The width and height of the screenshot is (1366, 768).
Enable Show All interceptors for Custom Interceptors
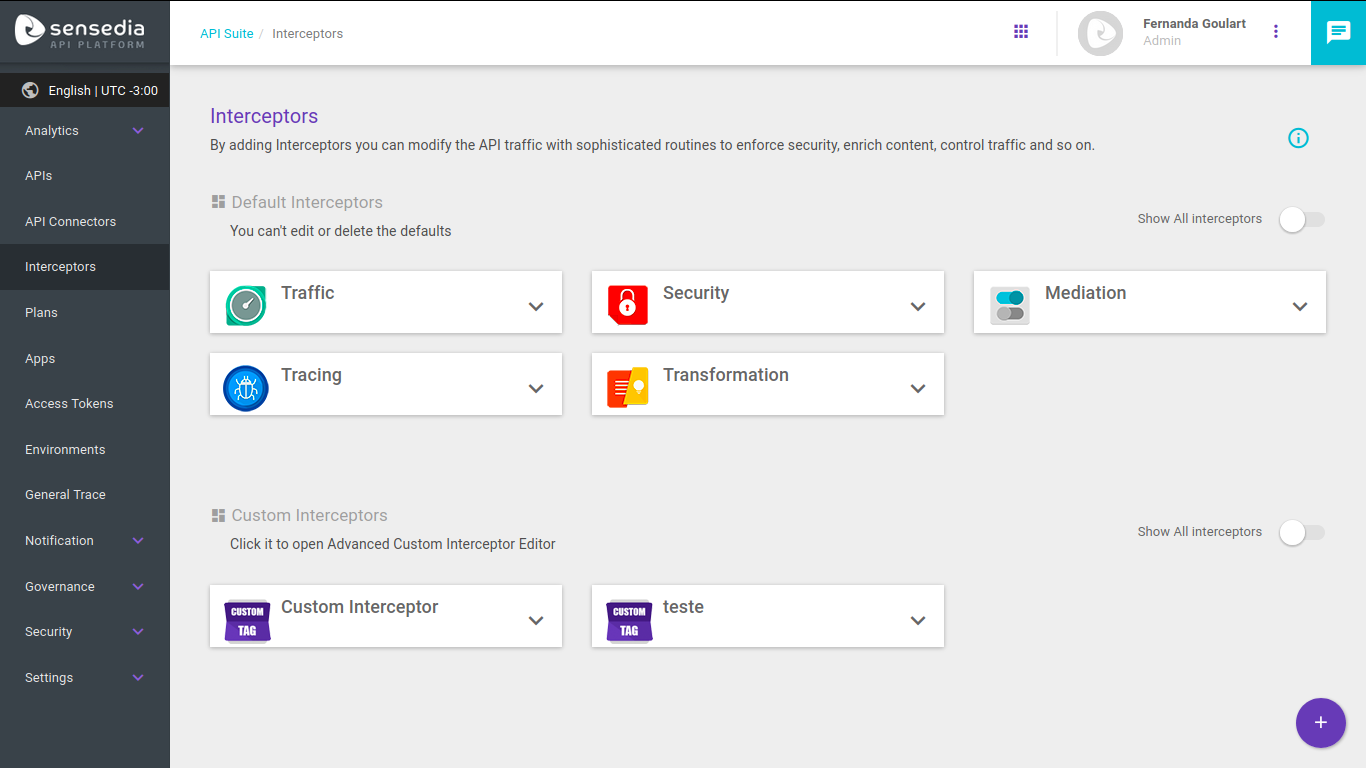tap(1301, 532)
